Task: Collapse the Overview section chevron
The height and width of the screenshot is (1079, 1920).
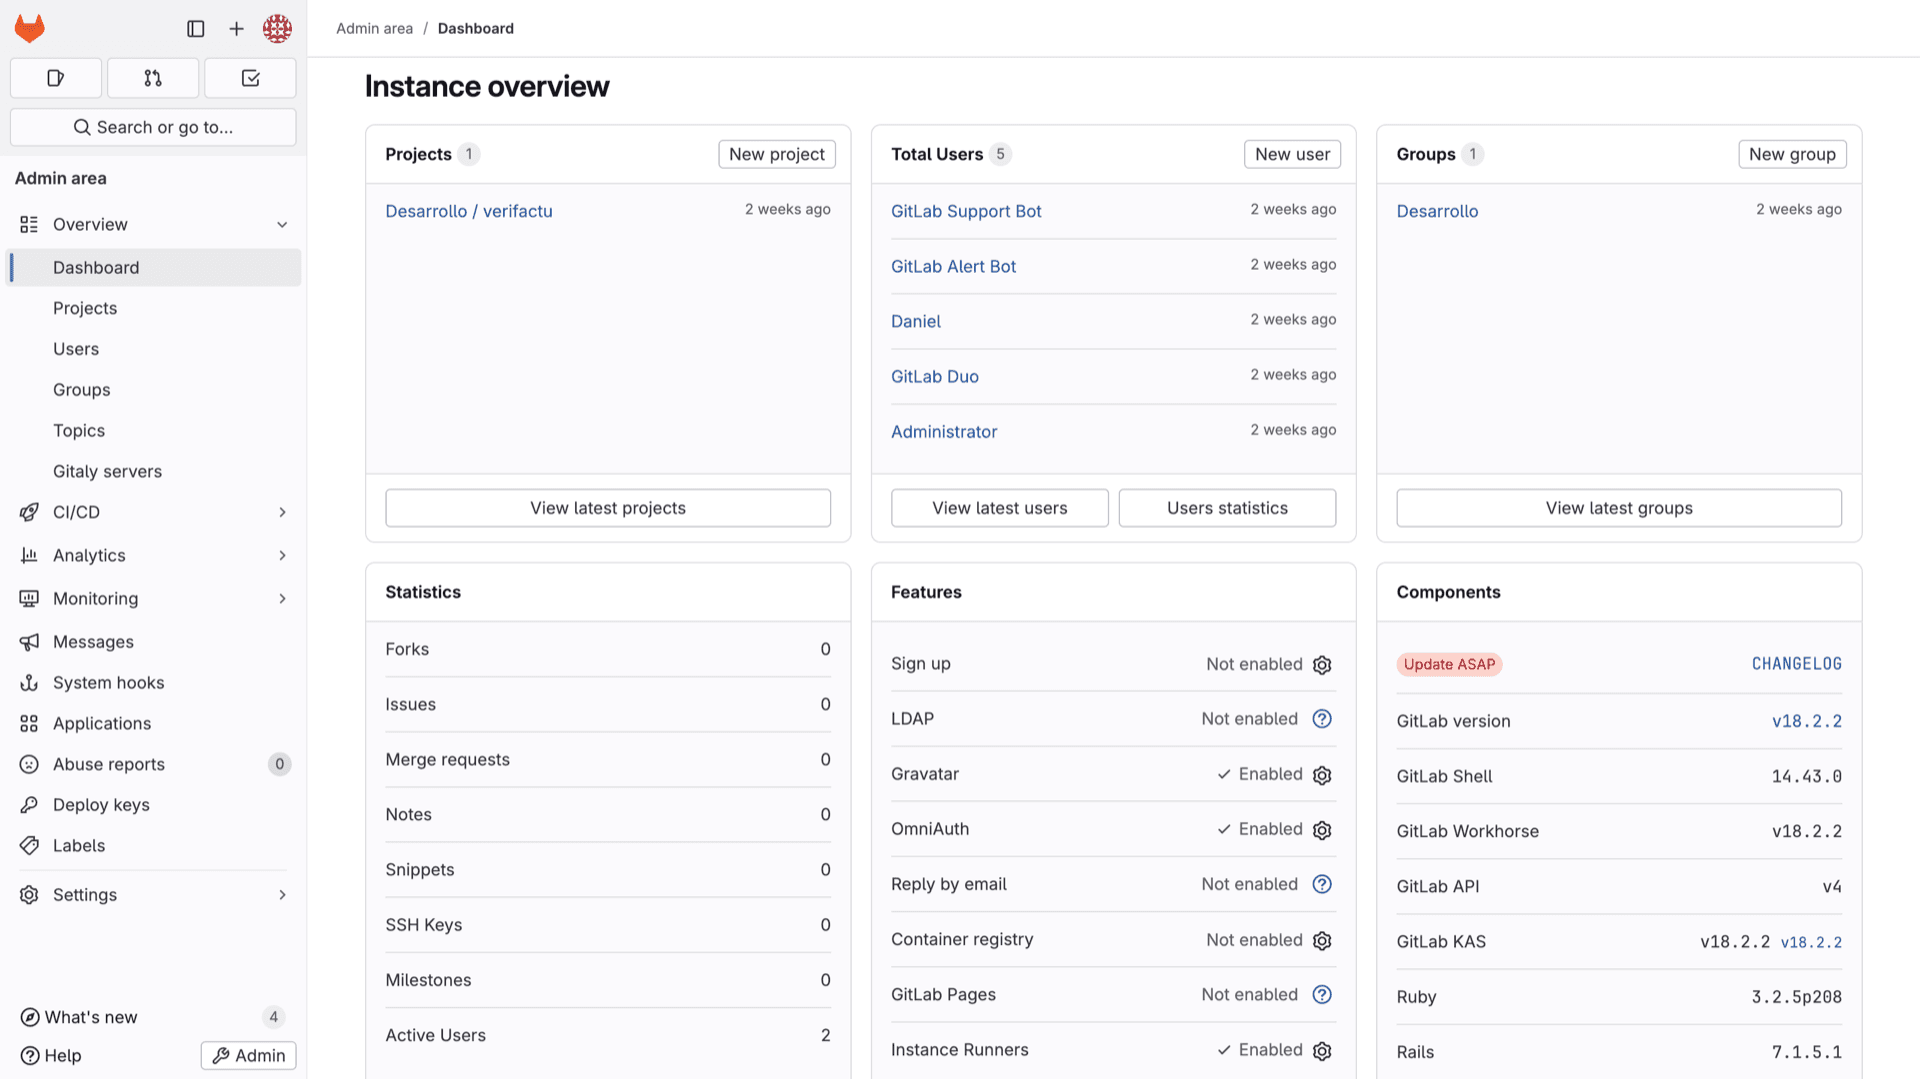Action: click(282, 225)
